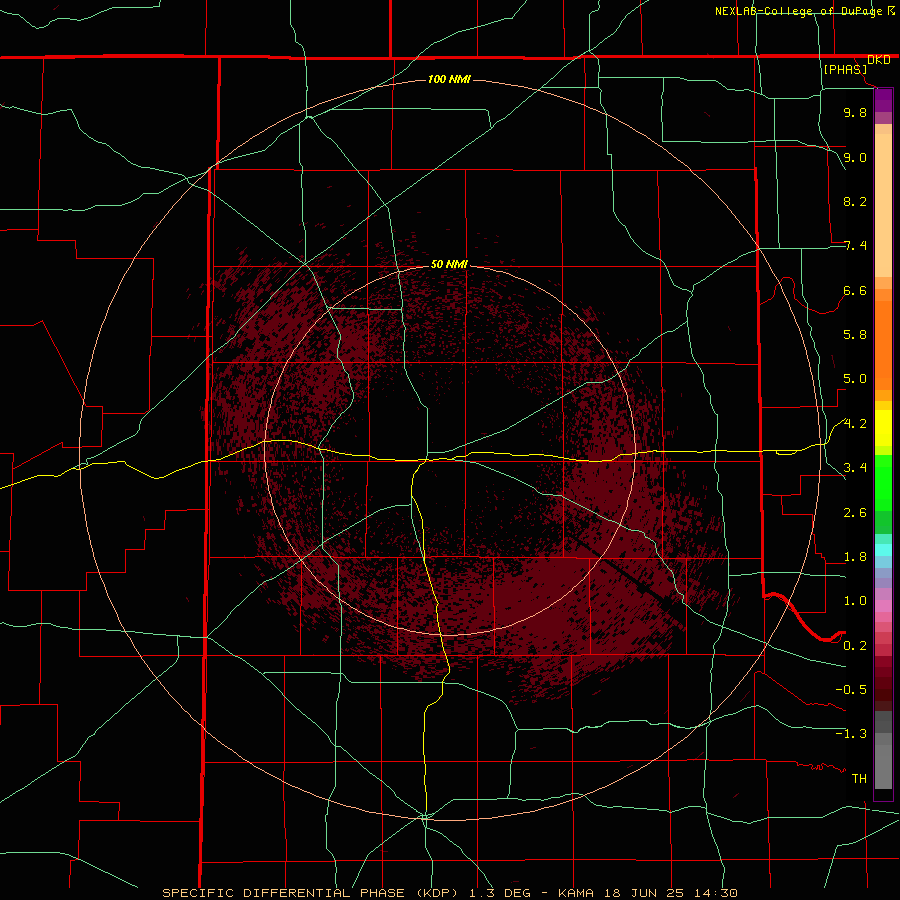Click the 4.2 scale value
Screen dimensions: 900x900
point(855,424)
